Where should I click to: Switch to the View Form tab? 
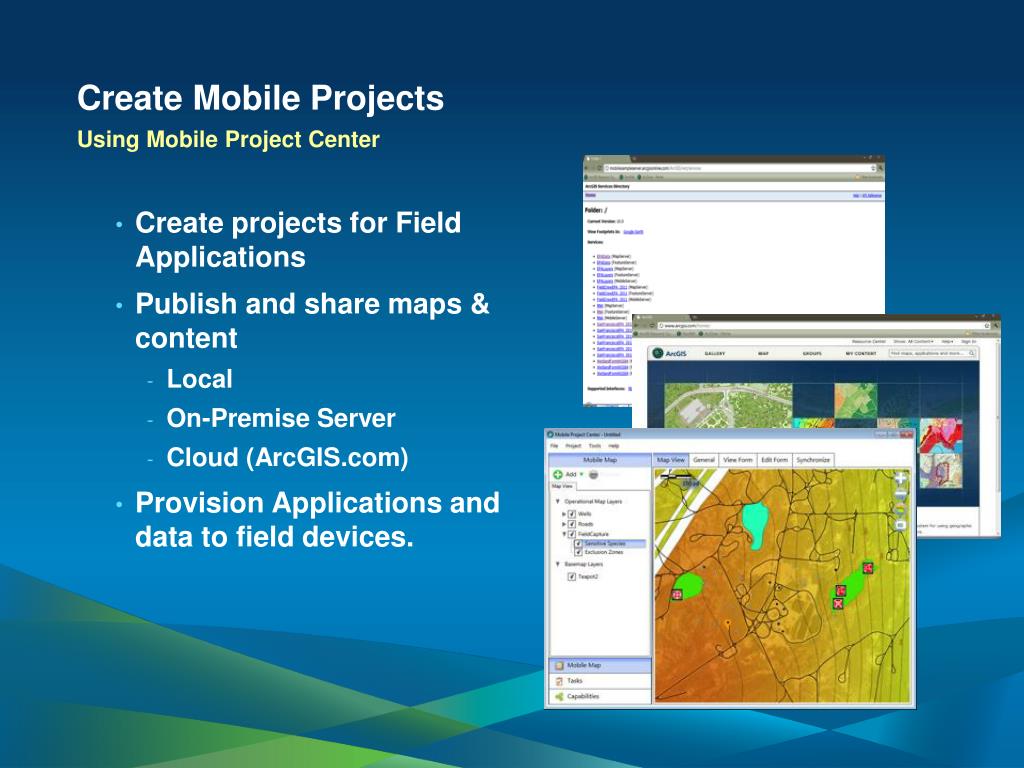738,460
